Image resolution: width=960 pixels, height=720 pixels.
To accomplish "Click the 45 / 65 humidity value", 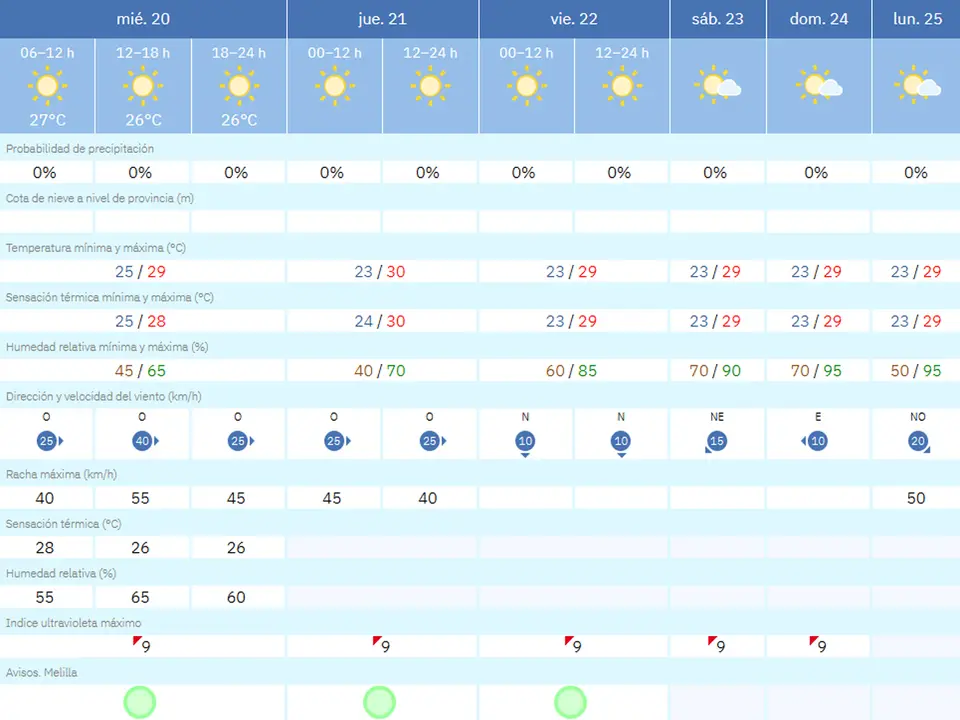I will click(x=140, y=370).
